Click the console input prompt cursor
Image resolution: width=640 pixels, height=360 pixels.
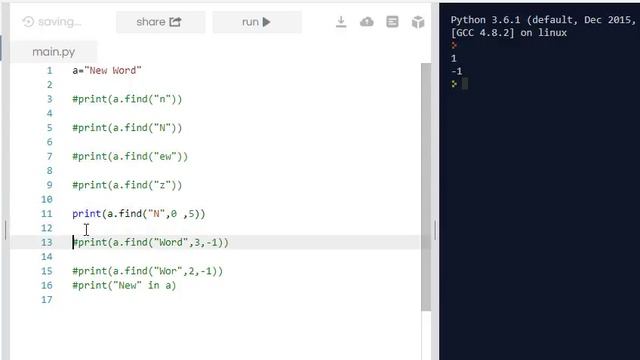(464, 84)
